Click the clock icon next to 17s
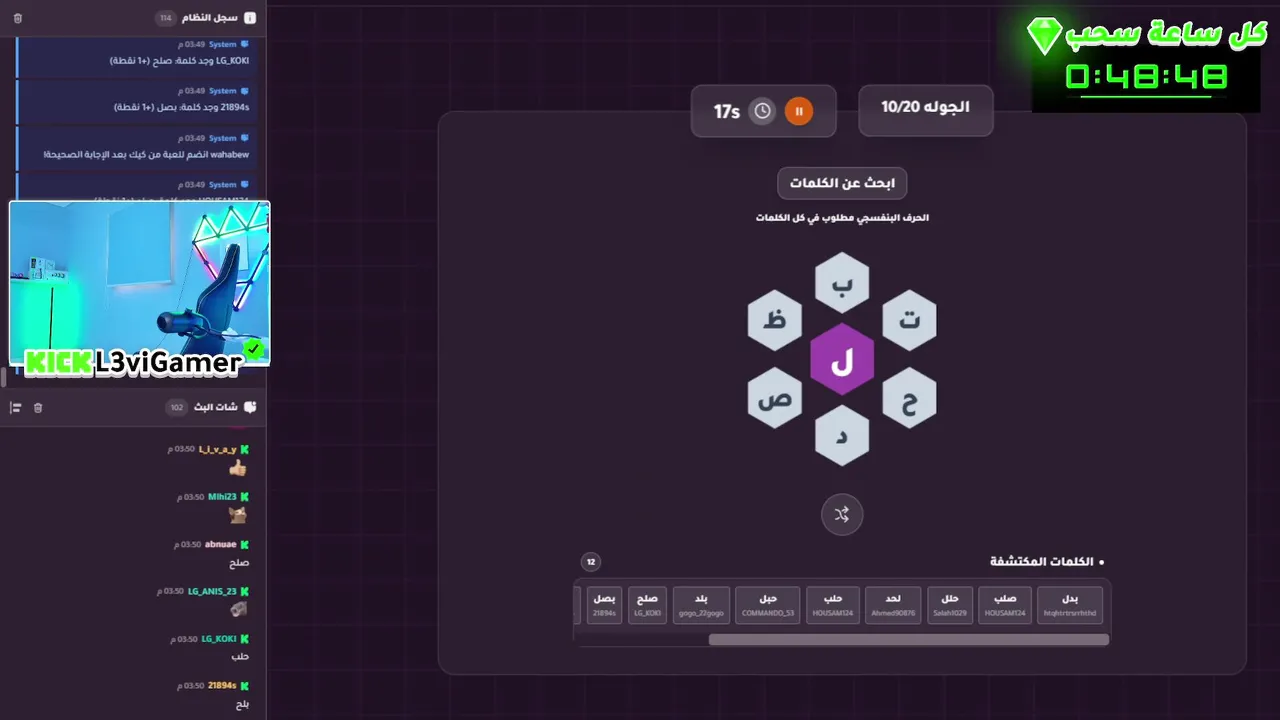Screen dimensions: 1280x720 click(762, 111)
